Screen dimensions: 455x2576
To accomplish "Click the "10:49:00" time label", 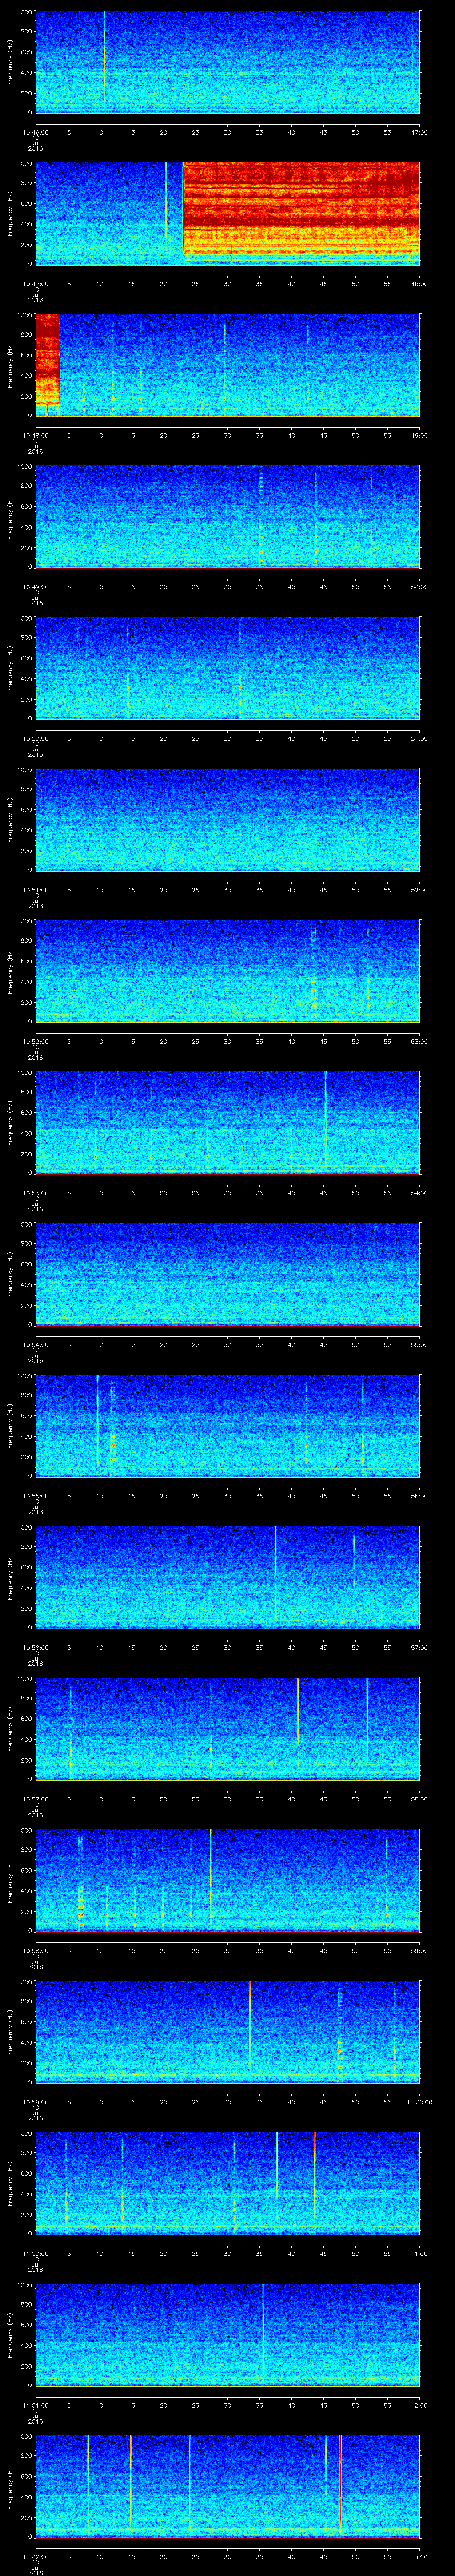I will (35, 586).
